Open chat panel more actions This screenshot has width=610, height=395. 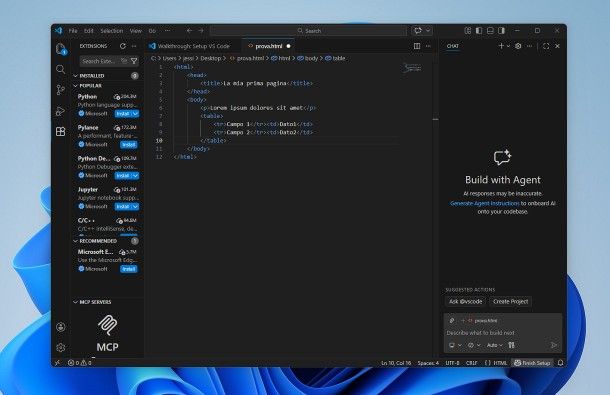529,46
